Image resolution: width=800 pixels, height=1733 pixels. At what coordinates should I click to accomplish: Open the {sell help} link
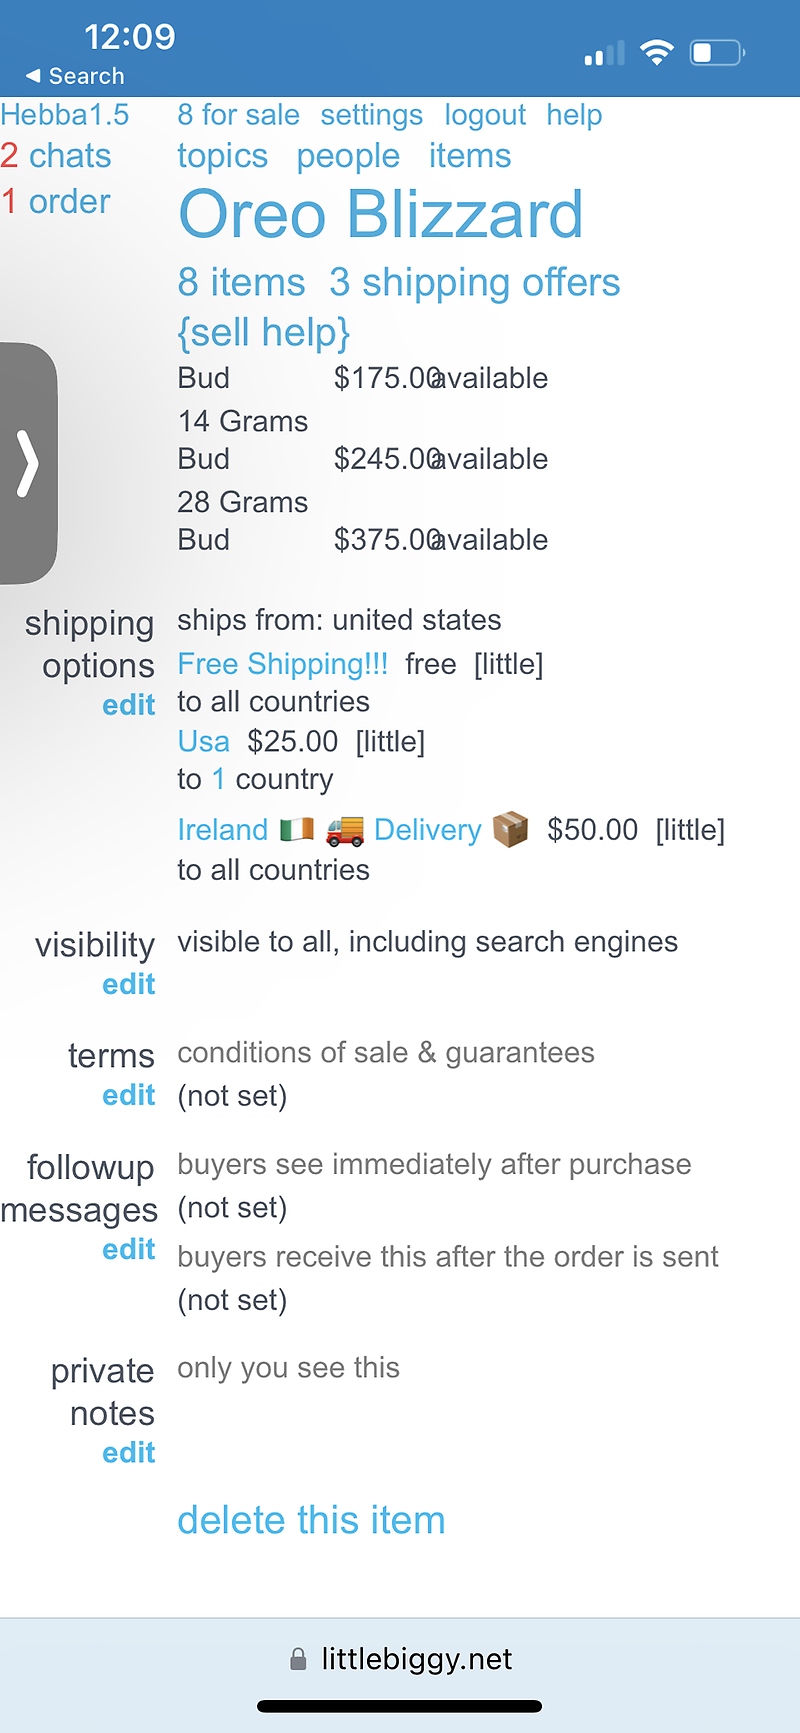coord(263,332)
